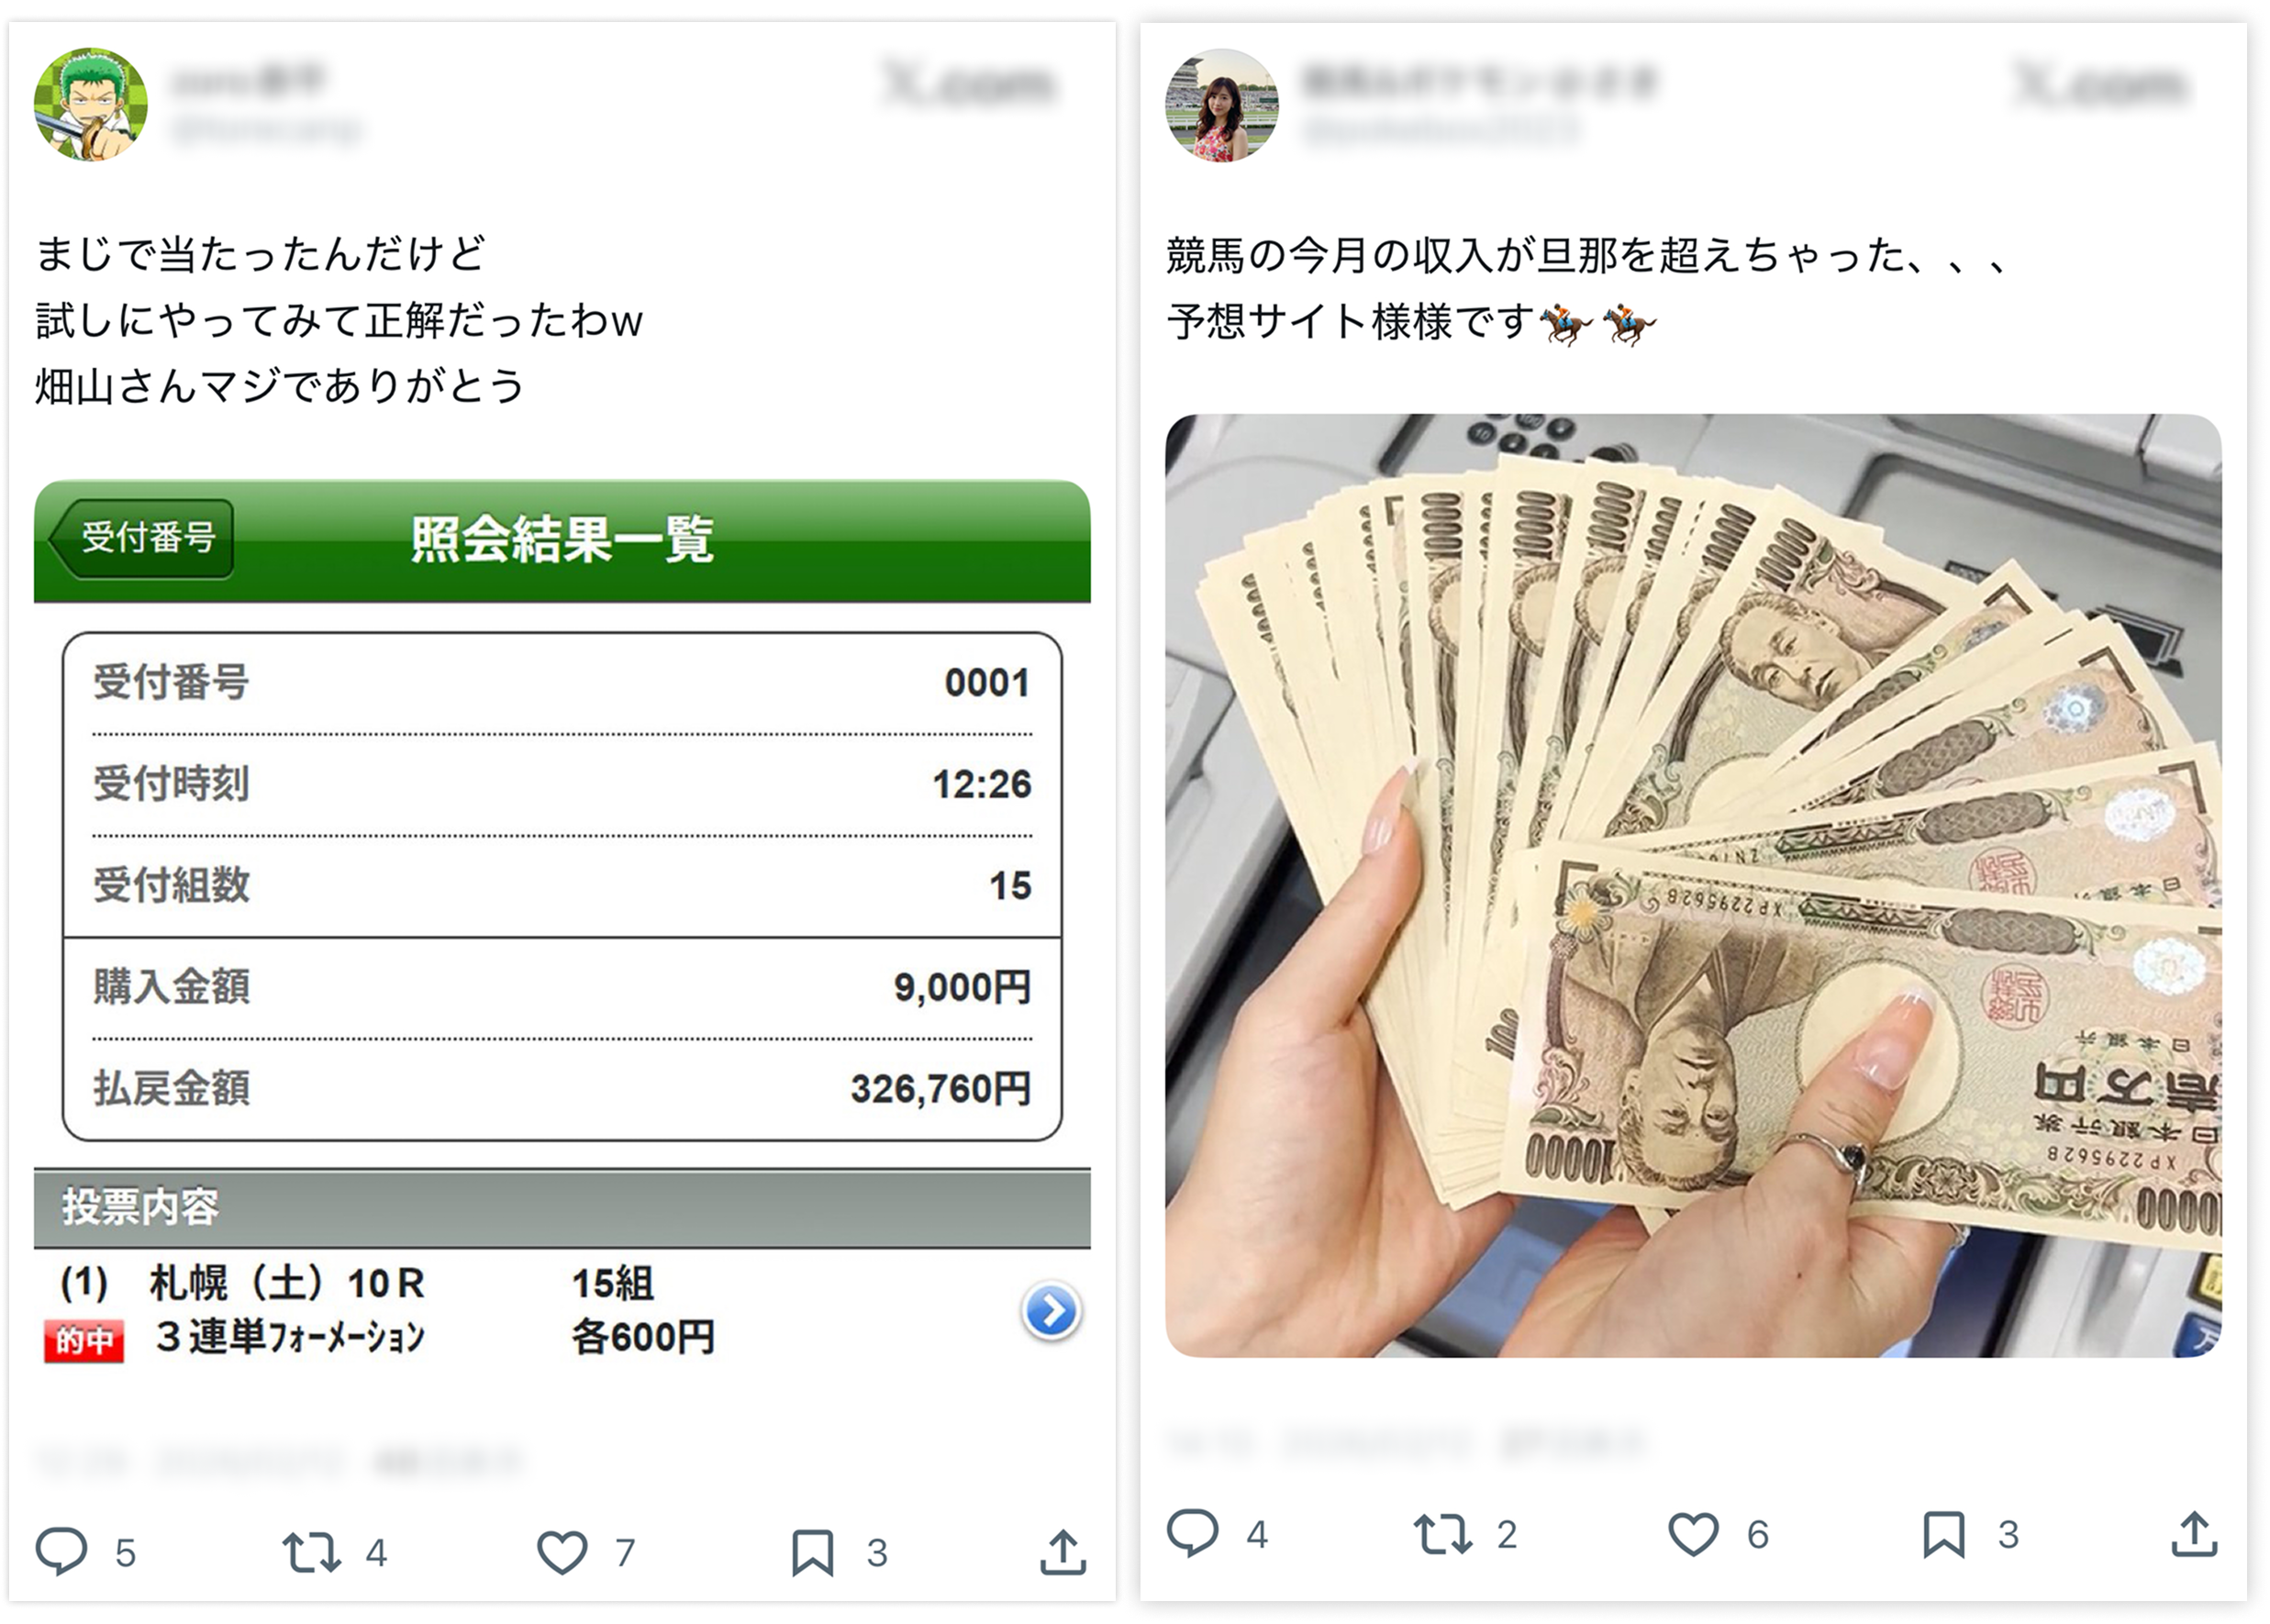Viewport: 2270px width, 1624px height.
Task: Open the banknotes photo in right post
Action: click(x=1693, y=885)
